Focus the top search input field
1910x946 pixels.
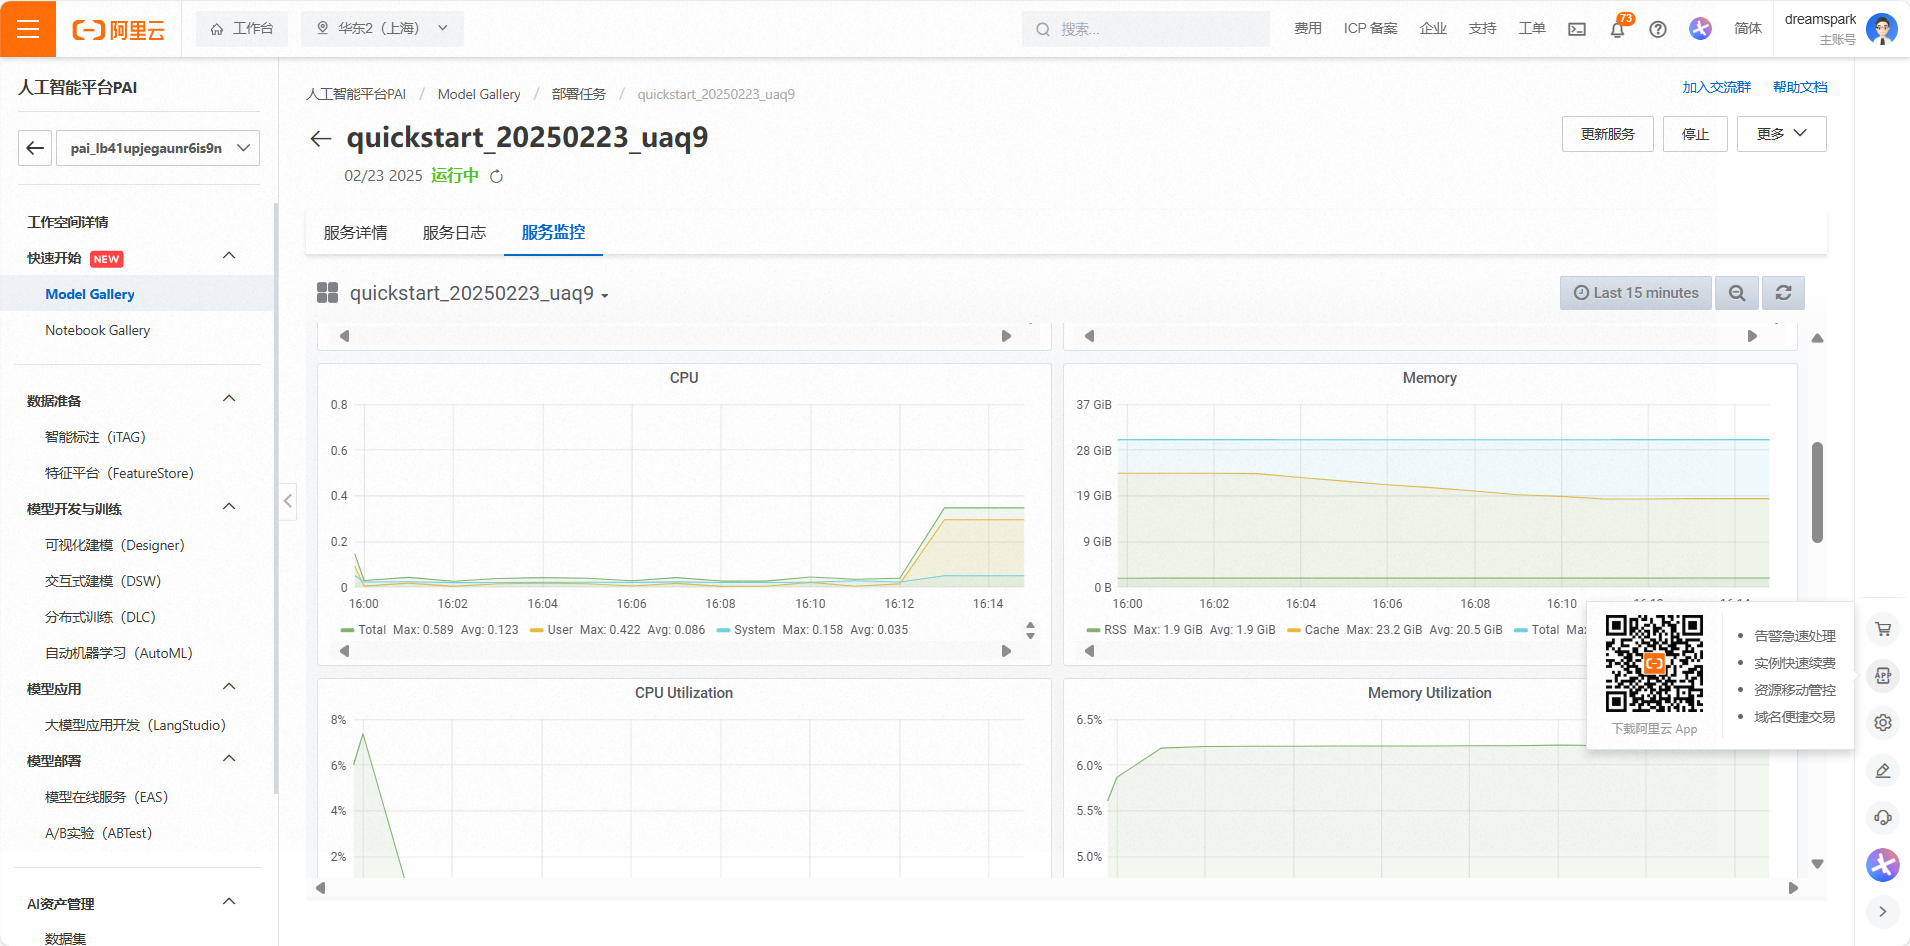pos(1146,29)
